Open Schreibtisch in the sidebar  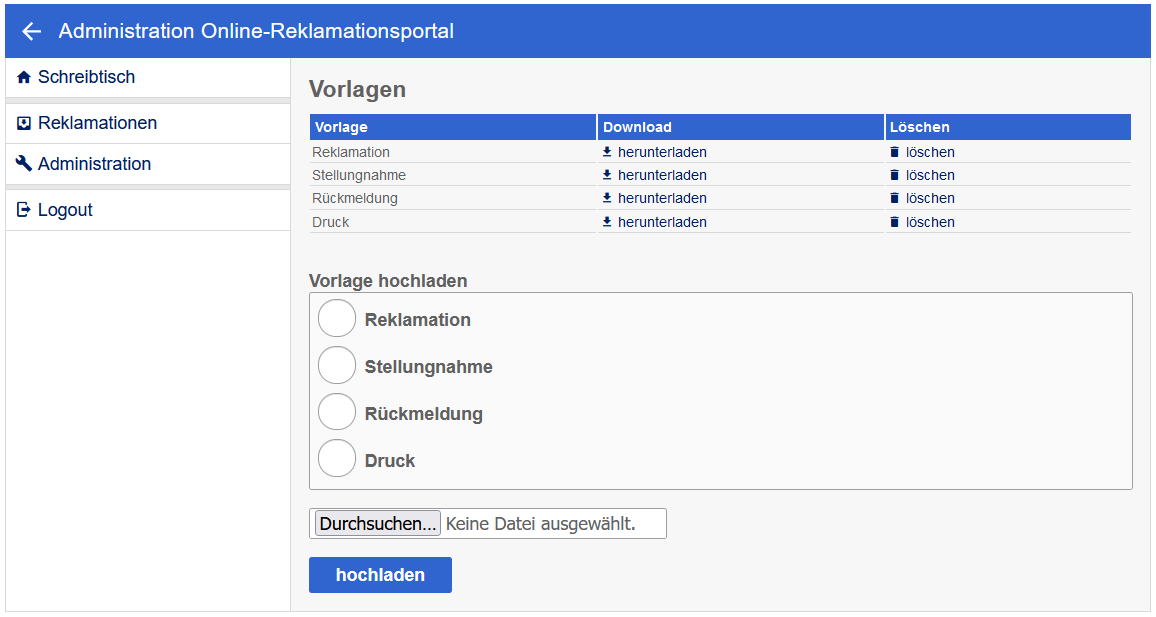tap(86, 77)
